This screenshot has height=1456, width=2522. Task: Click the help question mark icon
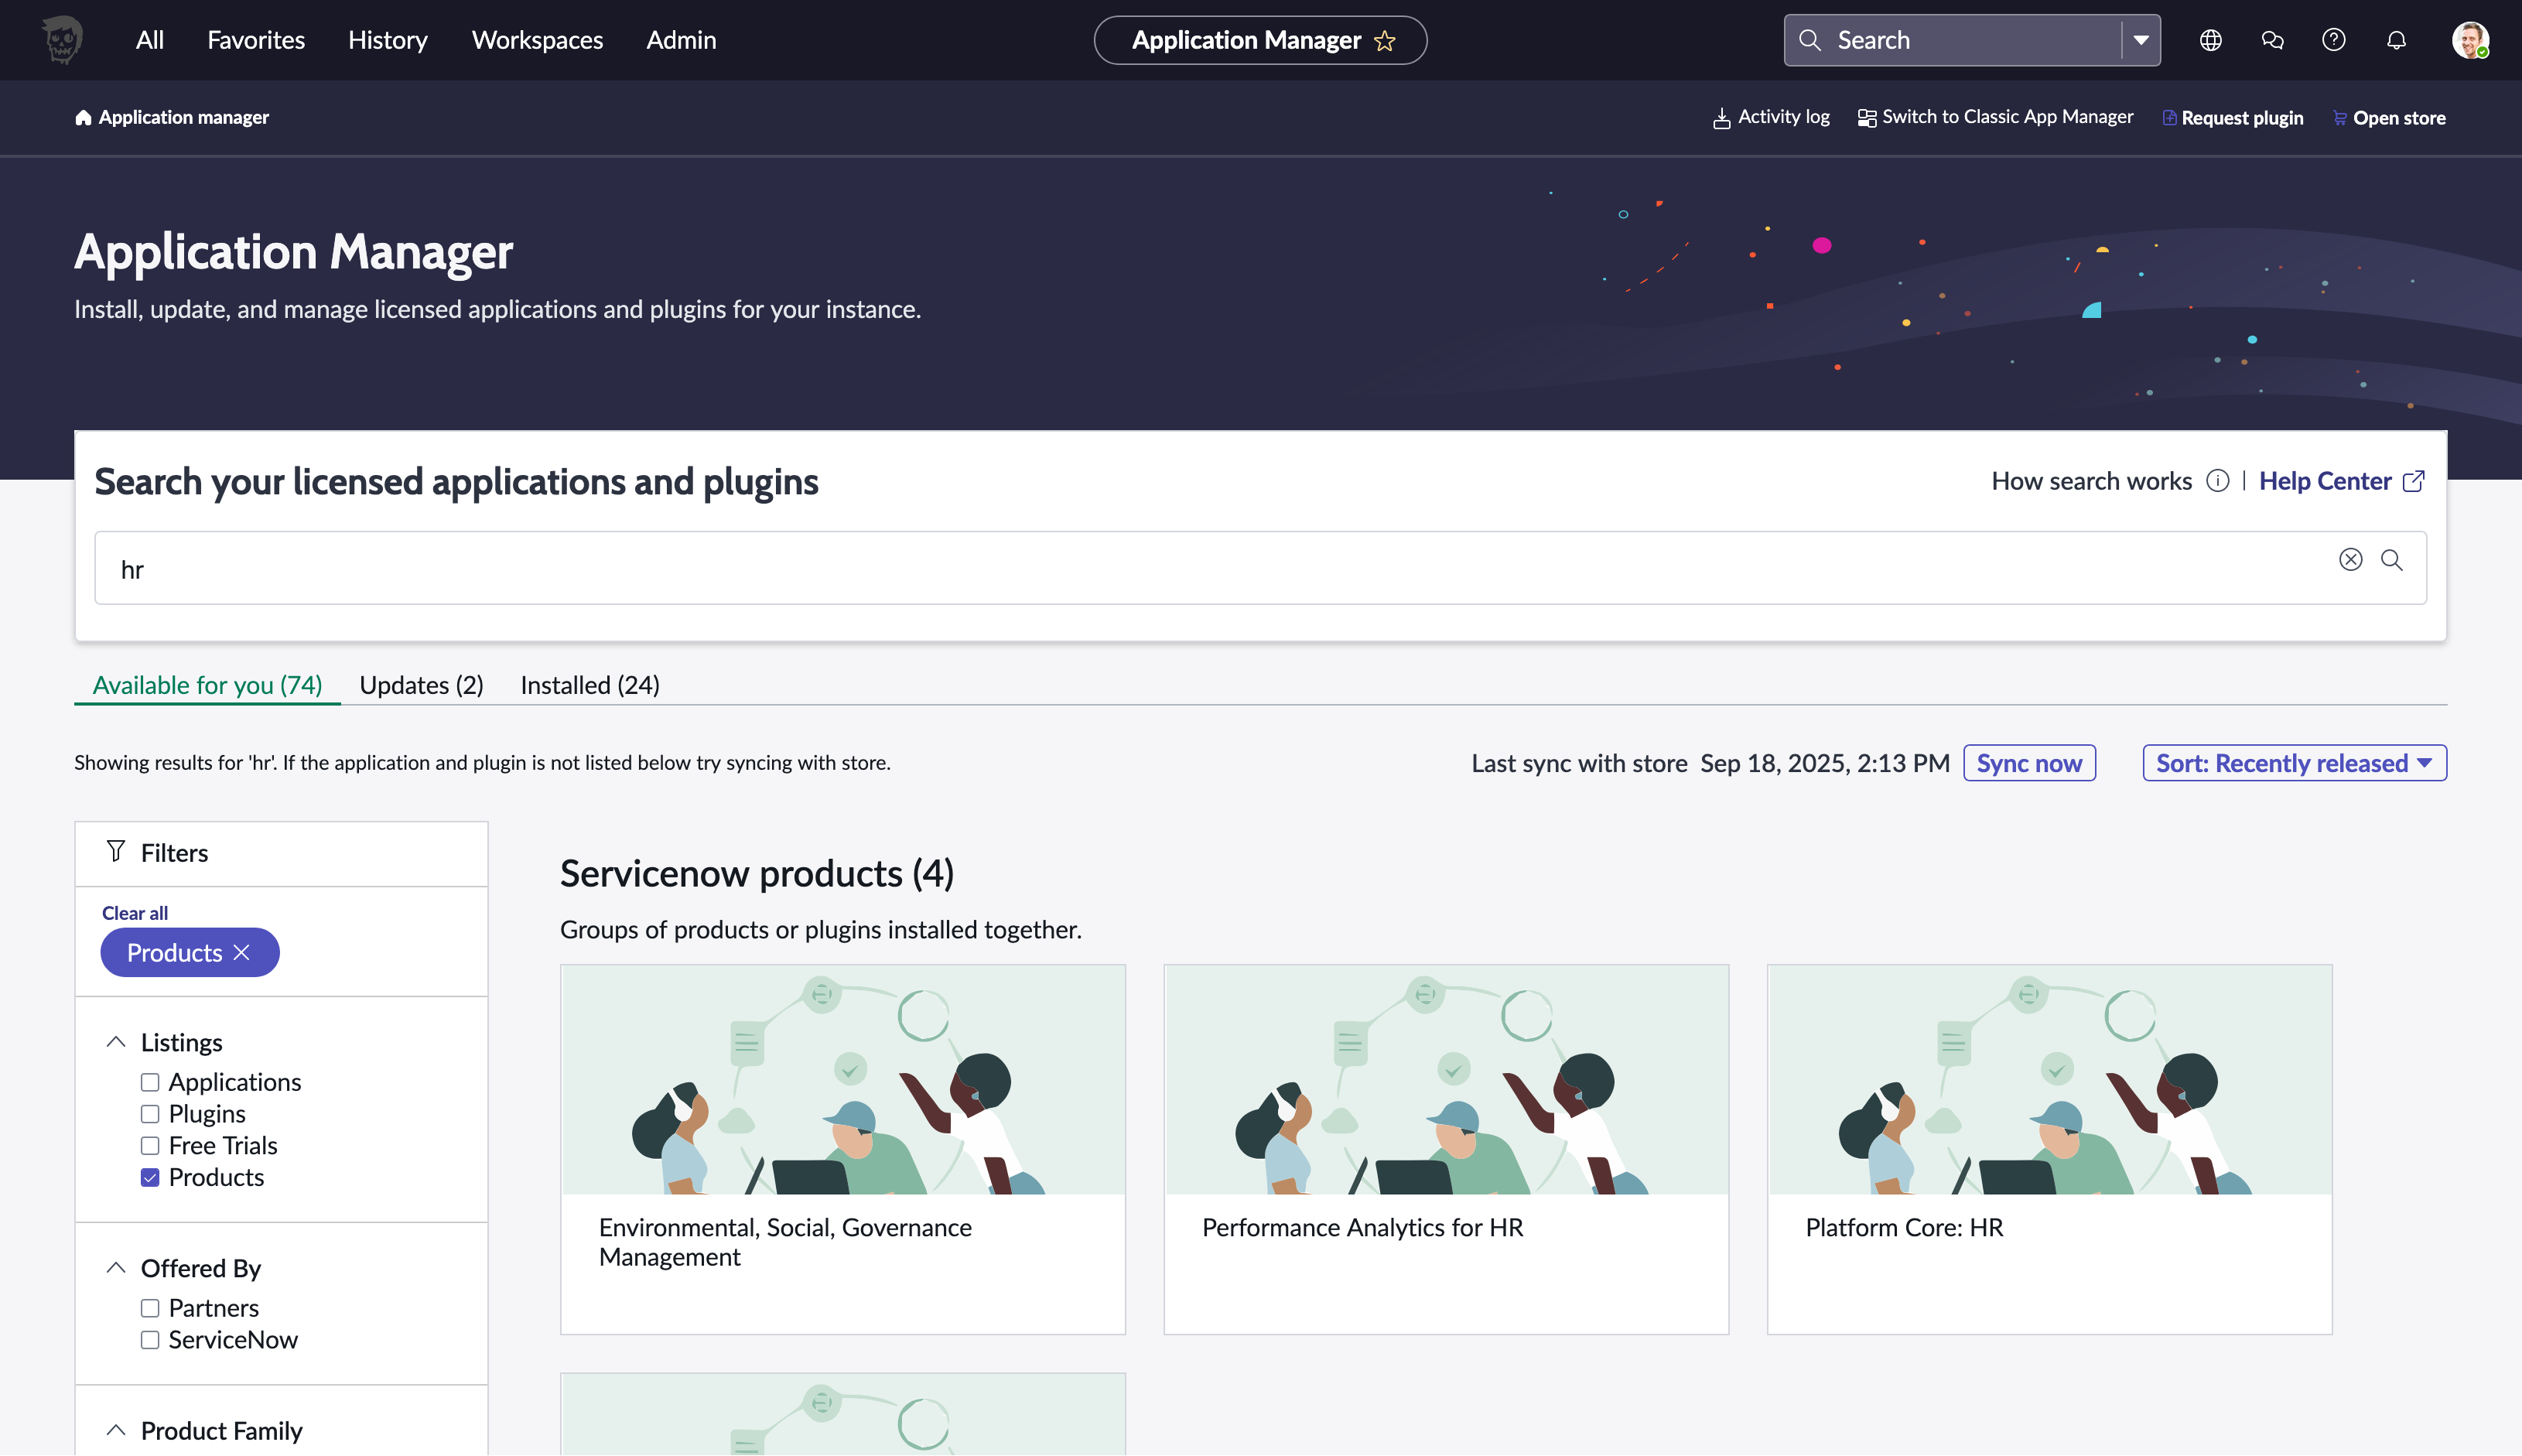2333,40
